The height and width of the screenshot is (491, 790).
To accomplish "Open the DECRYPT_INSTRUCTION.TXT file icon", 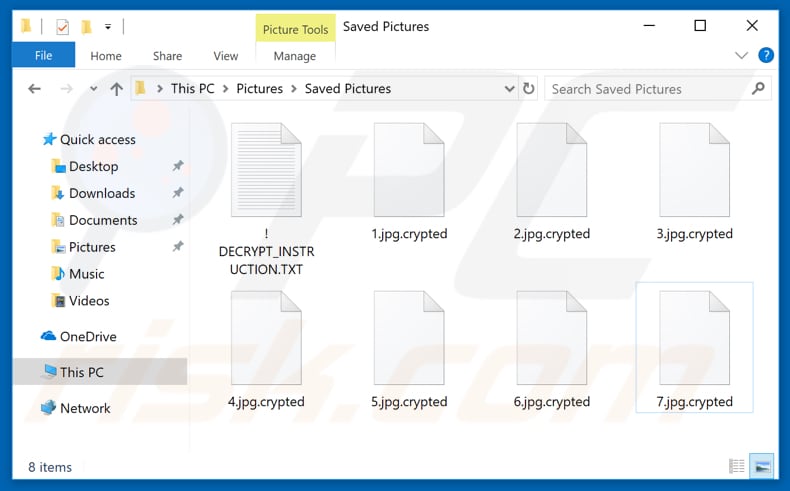I will (x=265, y=170).
